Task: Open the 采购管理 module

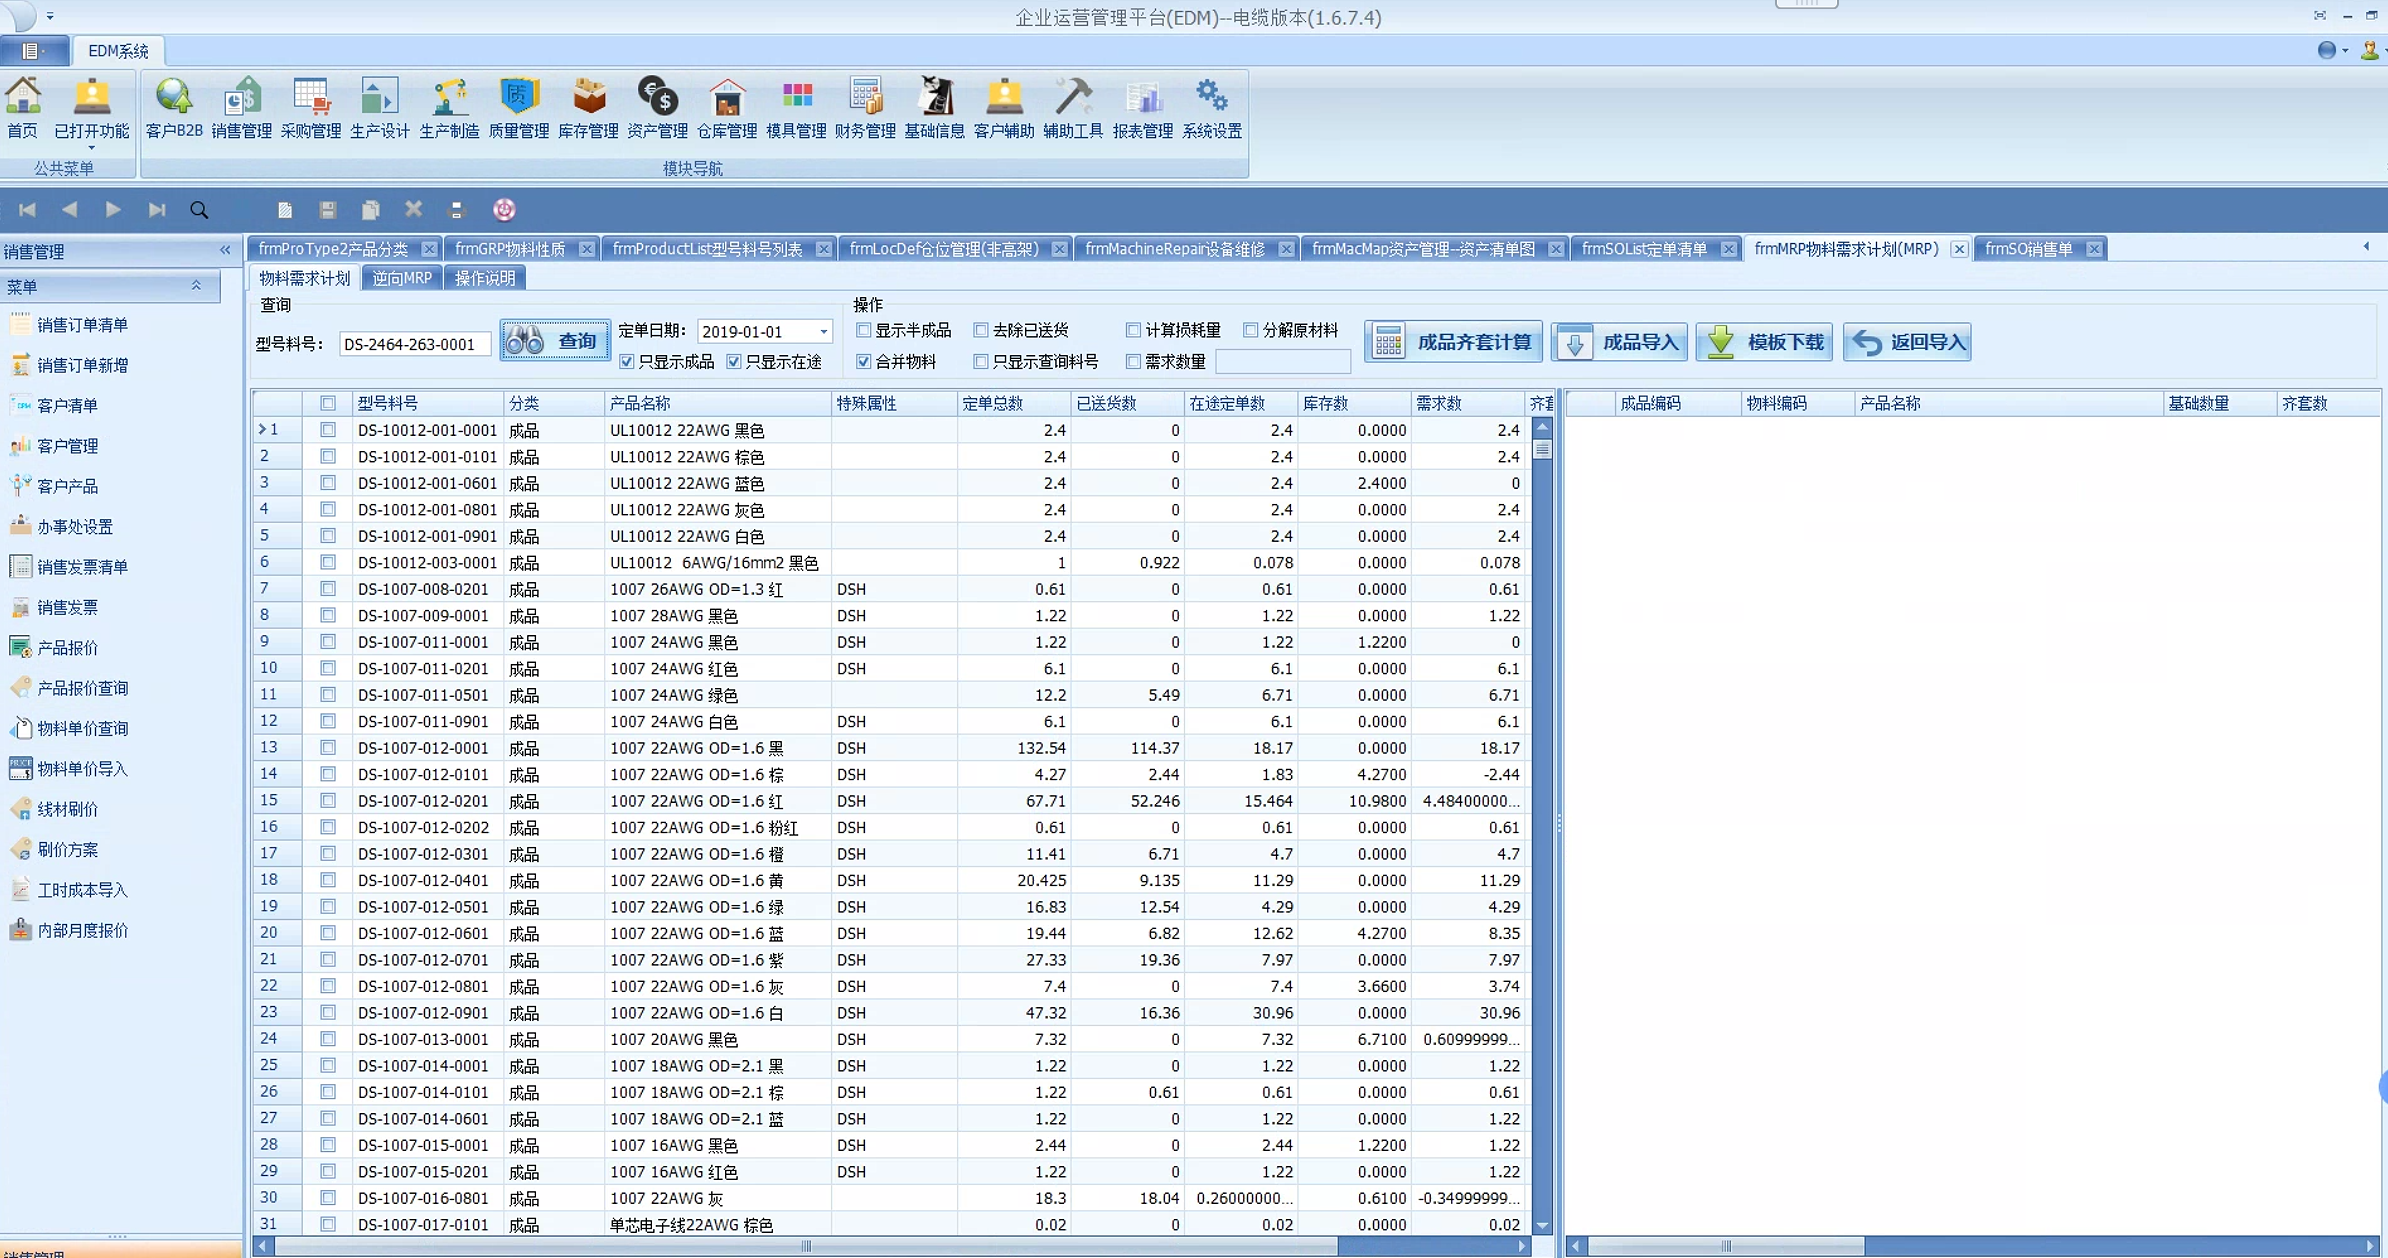Action: [311, 108]
